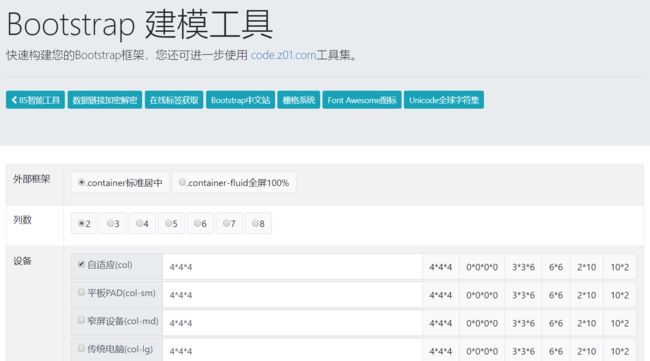The width and height of the screenshot is (650, 361).
Task: Enable the 窄屏设备(col-md) checkbox
Action: coord(81,320)
